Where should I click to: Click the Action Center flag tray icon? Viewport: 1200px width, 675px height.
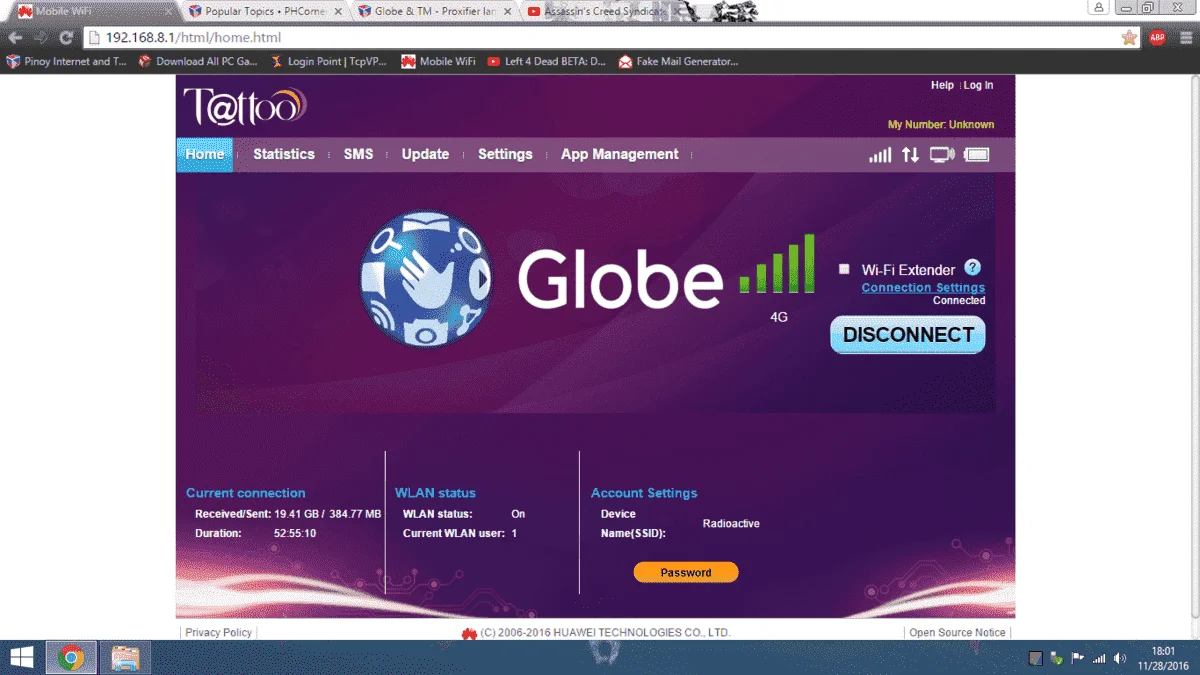point(1077,658)
